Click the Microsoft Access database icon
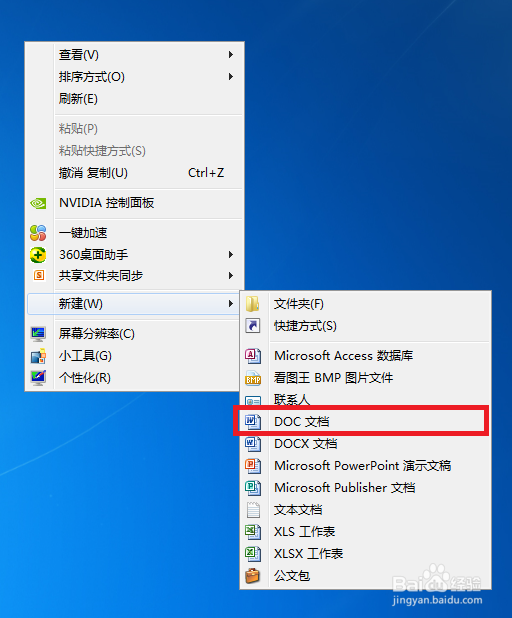 [x=253, y=356]
